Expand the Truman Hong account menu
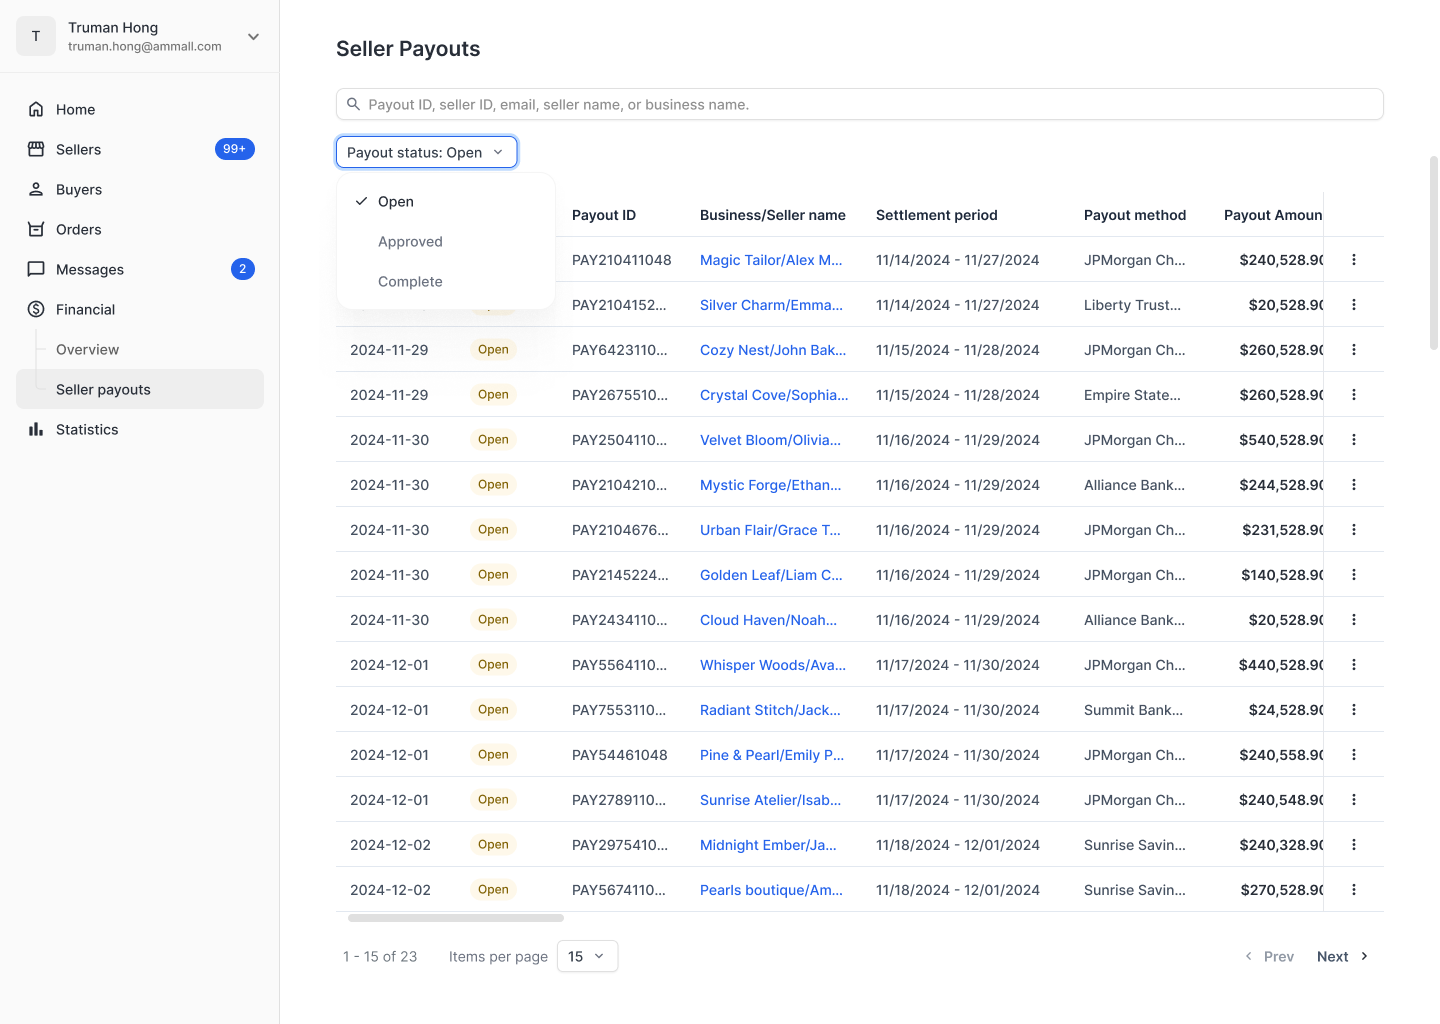This screenshot has height=1024, width=1440. click(254, 37)
